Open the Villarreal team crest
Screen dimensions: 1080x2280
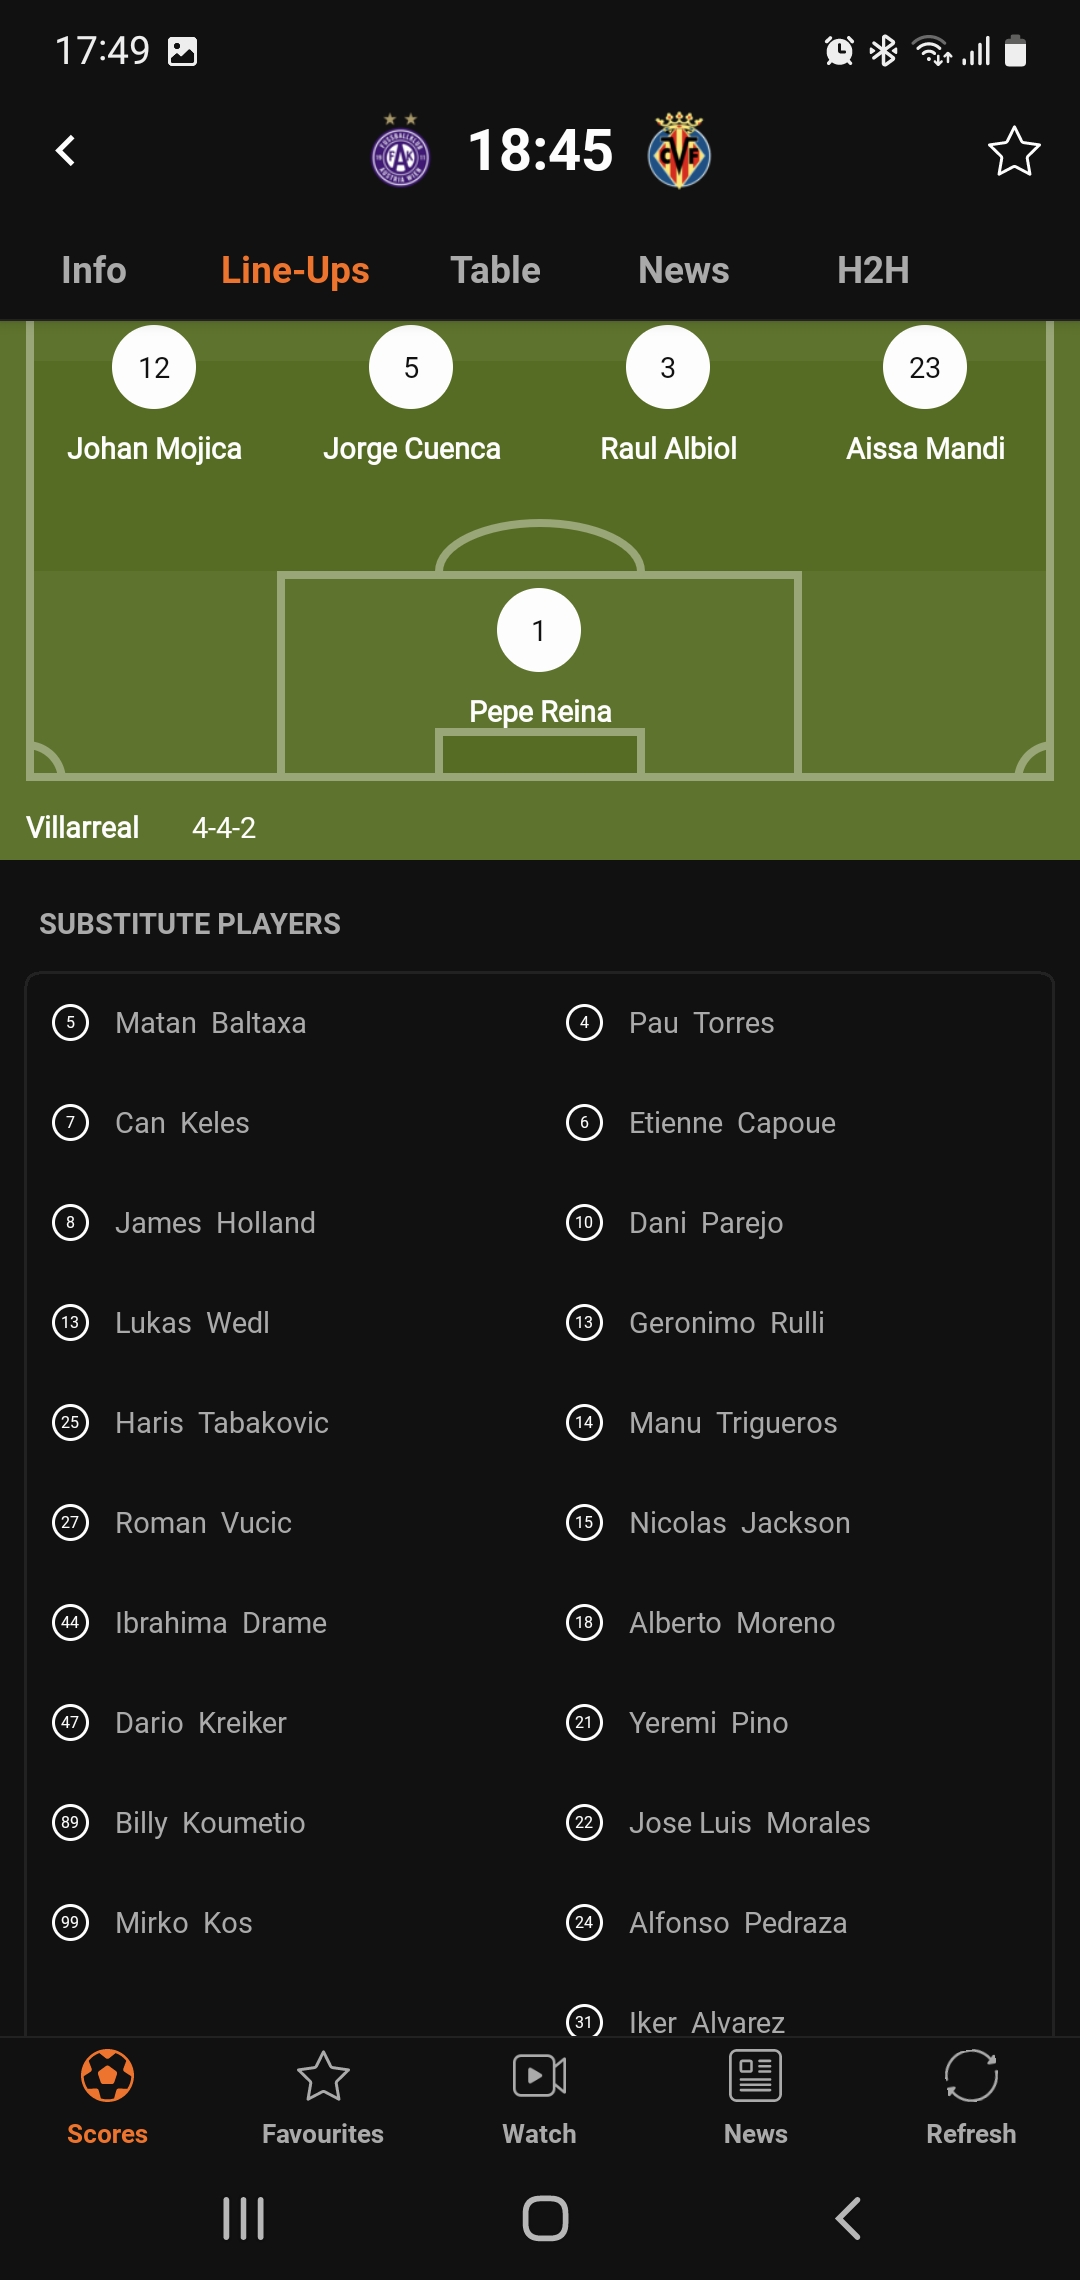point(679,151)
